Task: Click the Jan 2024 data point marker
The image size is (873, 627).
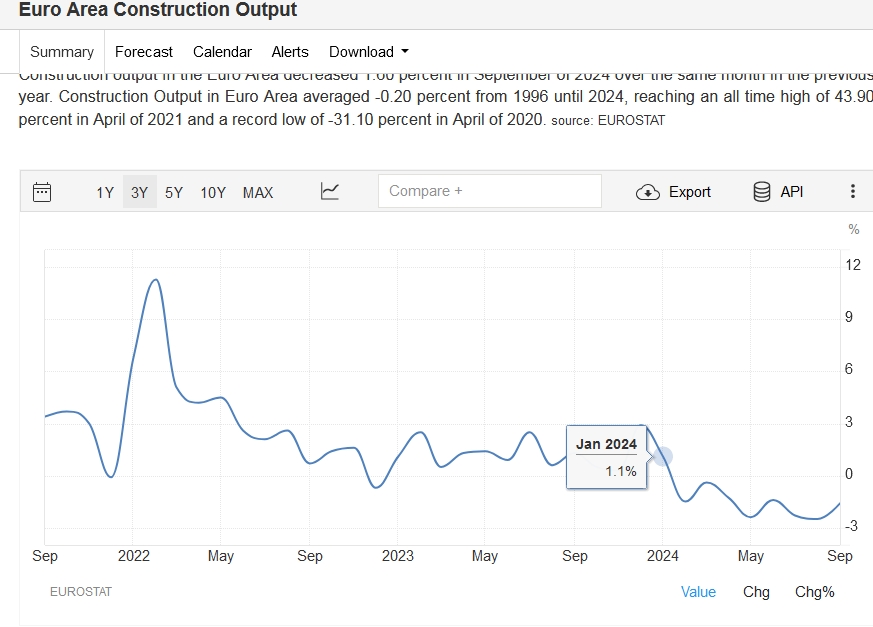Action: click(x=662, y=456)
